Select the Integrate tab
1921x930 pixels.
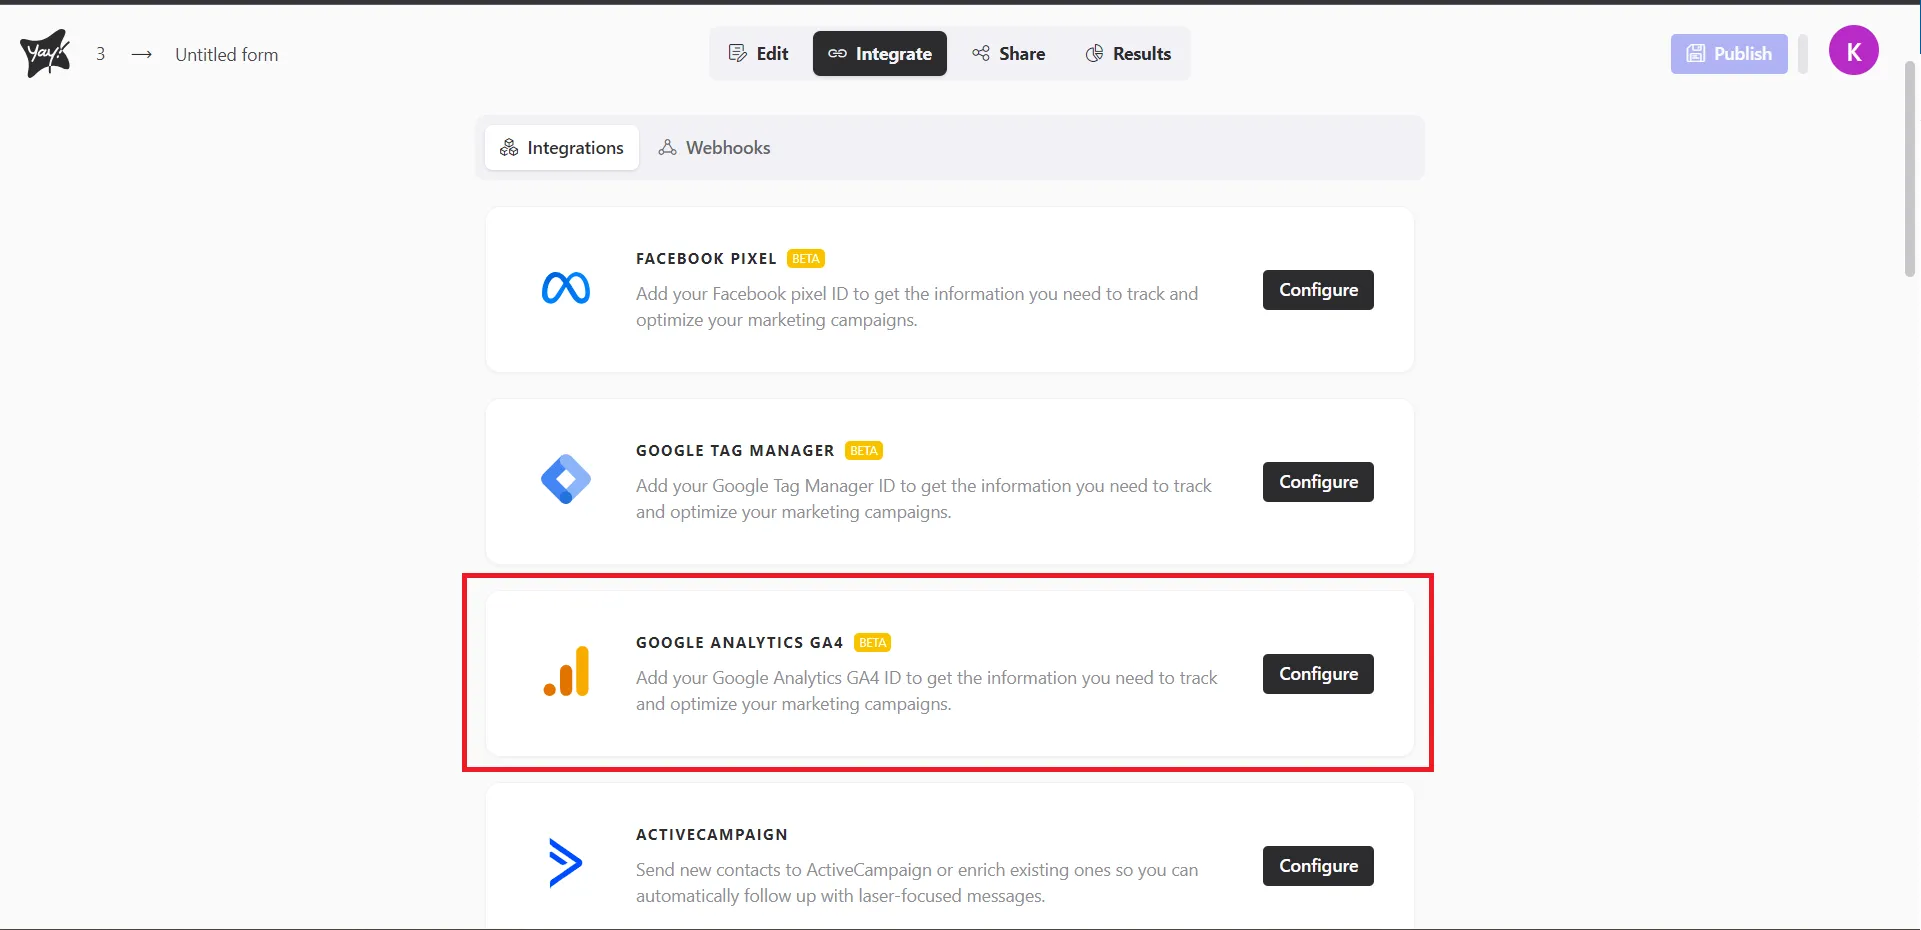880,54
